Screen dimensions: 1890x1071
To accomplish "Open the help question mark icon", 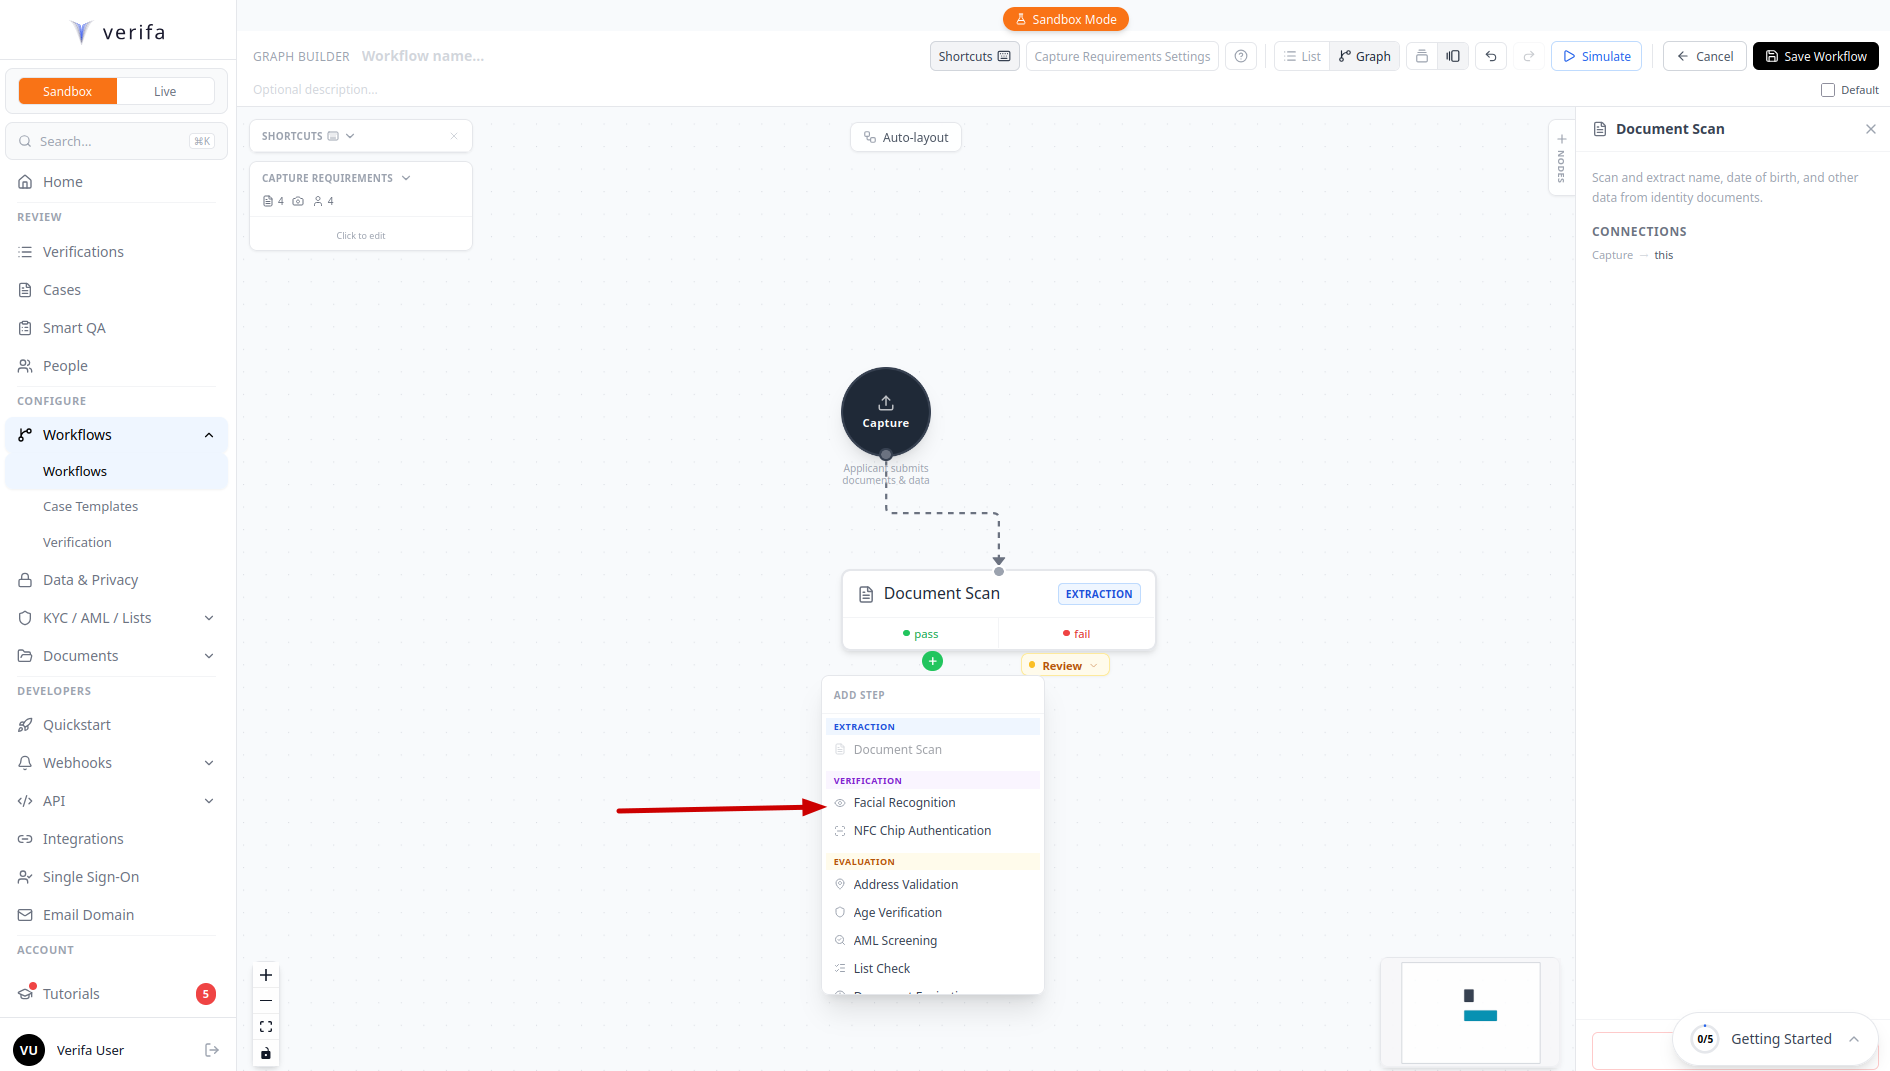I will tap(1240, 56).
